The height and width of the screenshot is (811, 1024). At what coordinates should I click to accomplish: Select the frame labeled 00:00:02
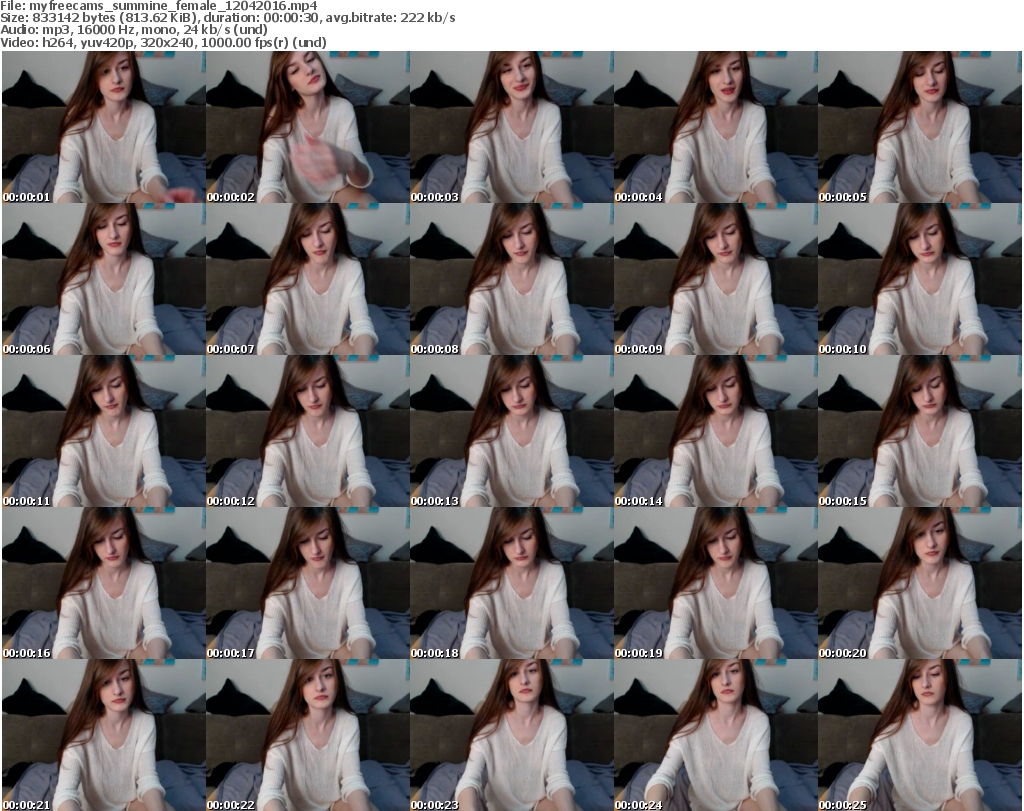coord(307,127)
